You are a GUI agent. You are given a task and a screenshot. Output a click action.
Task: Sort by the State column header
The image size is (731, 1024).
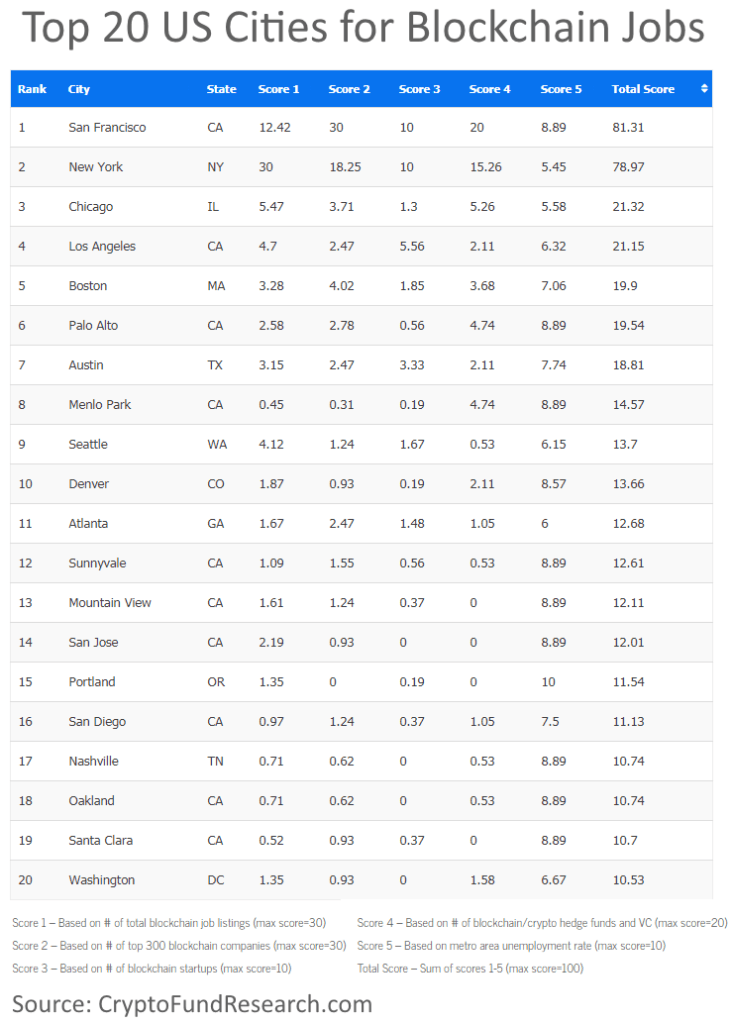(x=221, y=89)
